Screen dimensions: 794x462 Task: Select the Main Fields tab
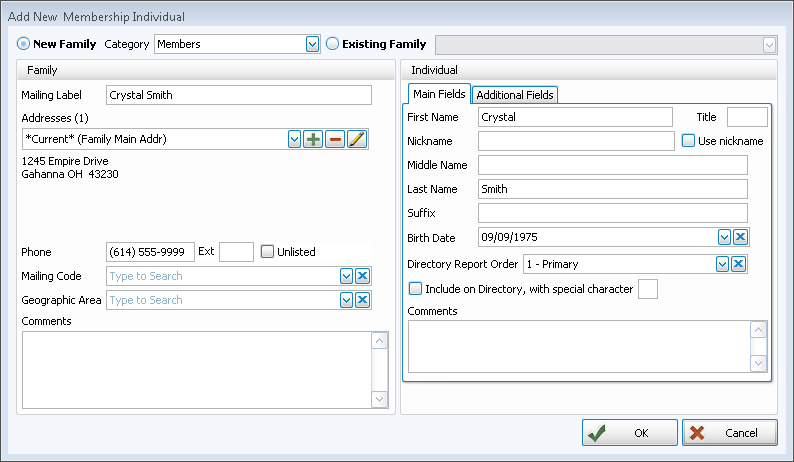(438, 94)
